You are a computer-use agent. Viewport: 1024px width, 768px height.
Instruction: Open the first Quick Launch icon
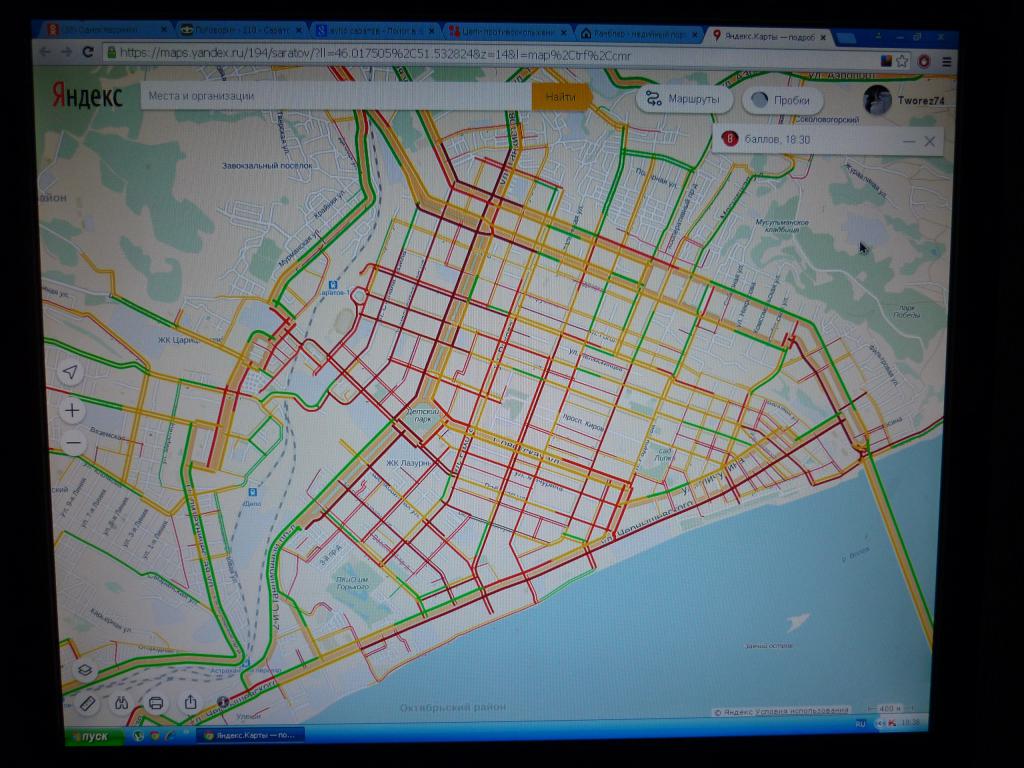point(138,735)
